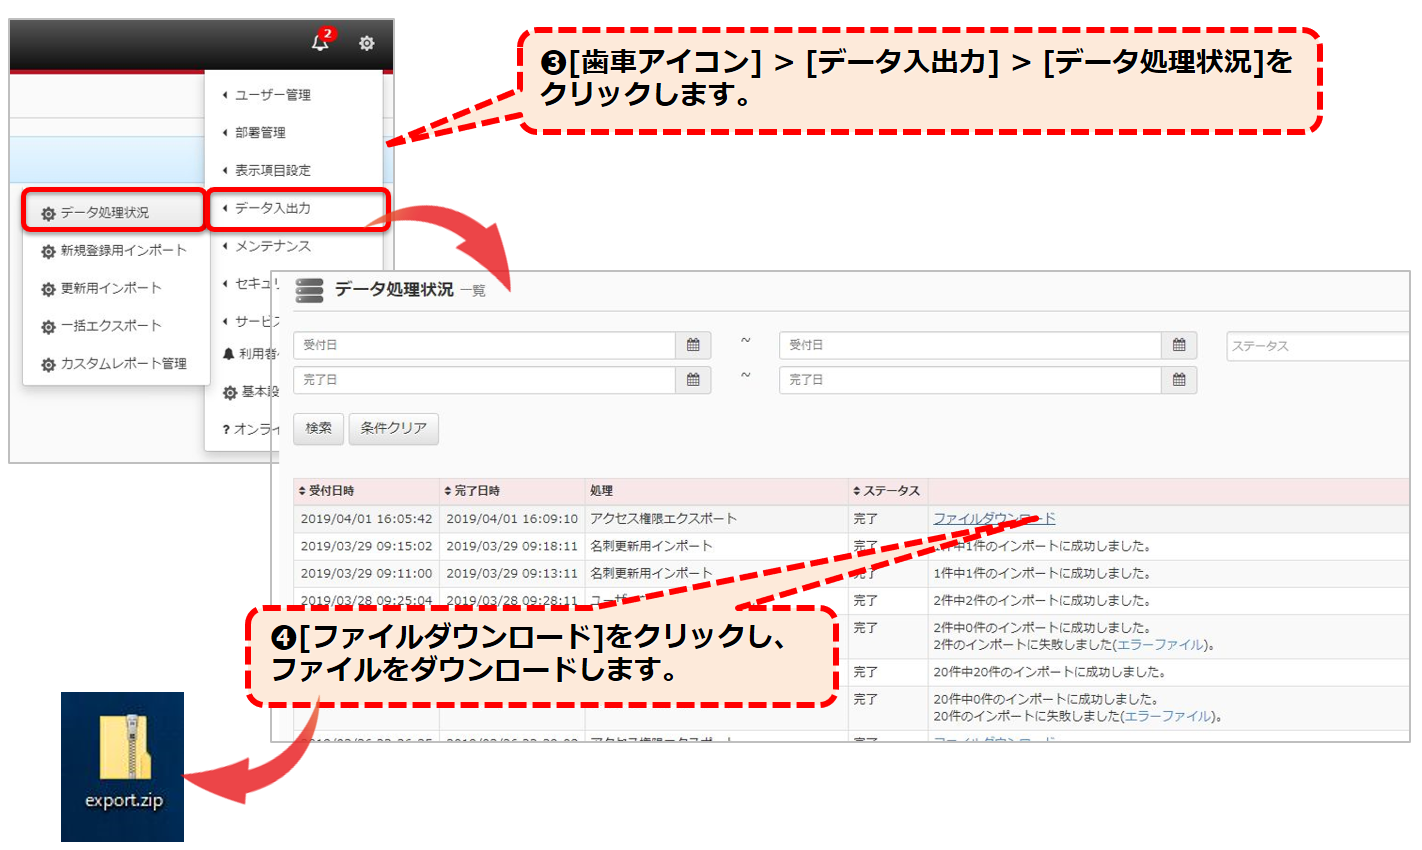1422x850 pixels.
Task: Select データ処理状況 submenu item
Action: pyautogui.click(x=104, y=213)
